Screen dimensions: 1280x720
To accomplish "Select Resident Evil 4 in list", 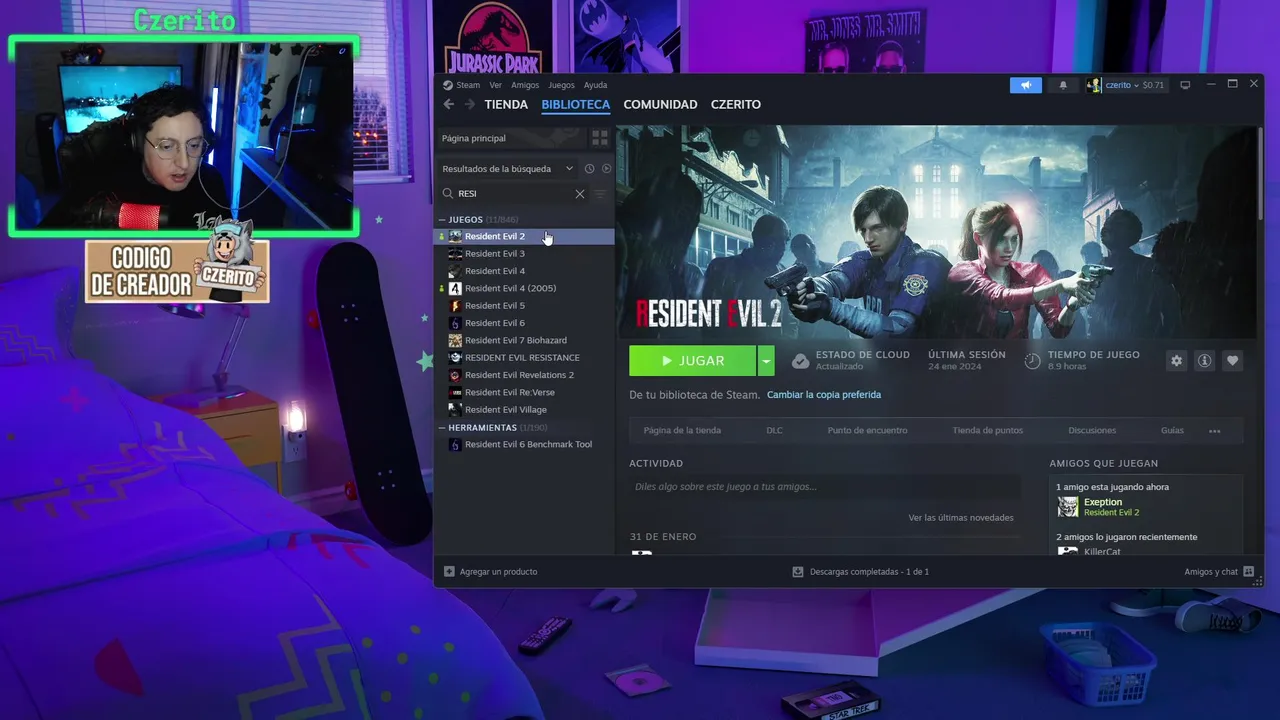I will [x=524, y=271].
